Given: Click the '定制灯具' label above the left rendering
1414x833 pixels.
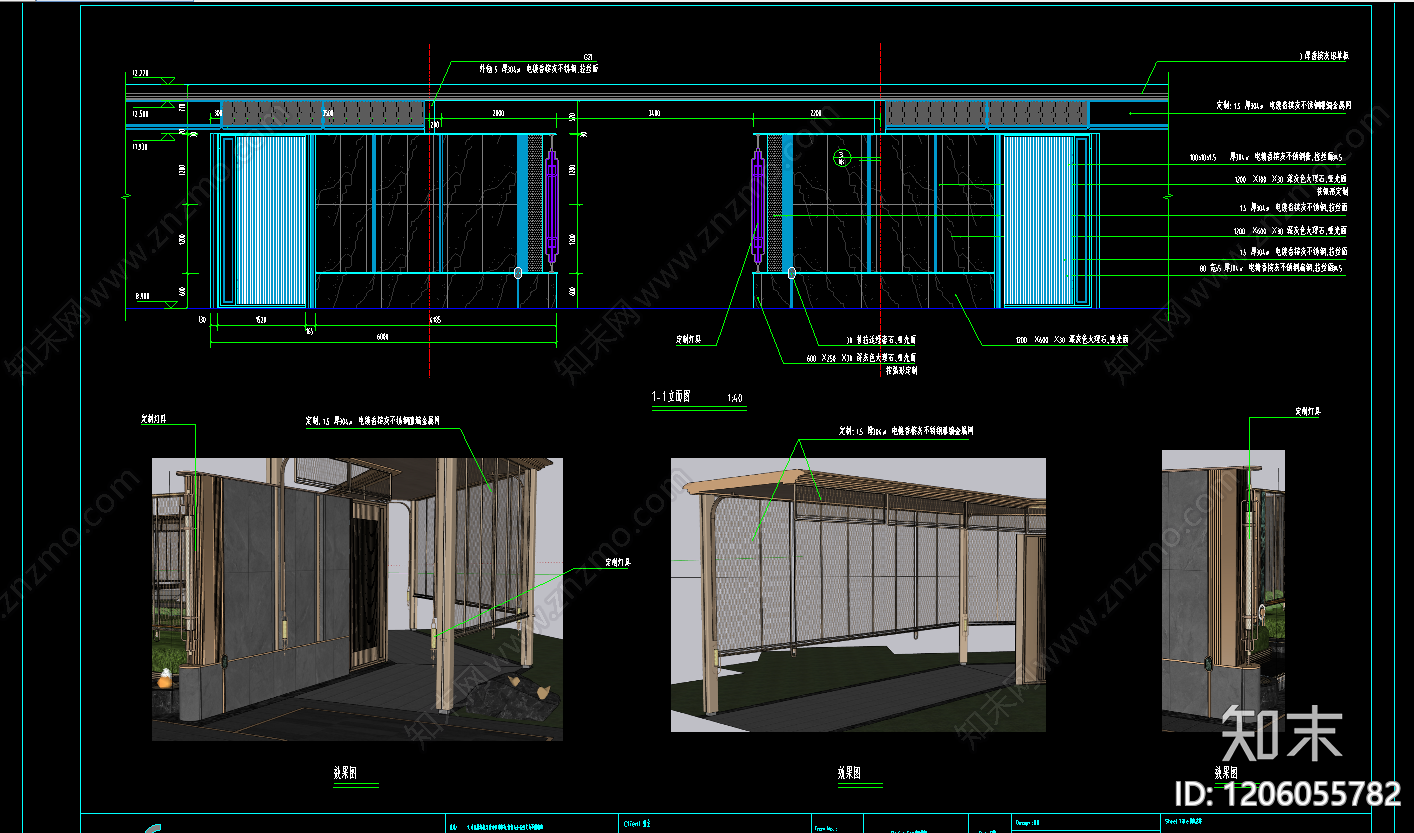Looking at the screenshot, I should tap(153, 420).
